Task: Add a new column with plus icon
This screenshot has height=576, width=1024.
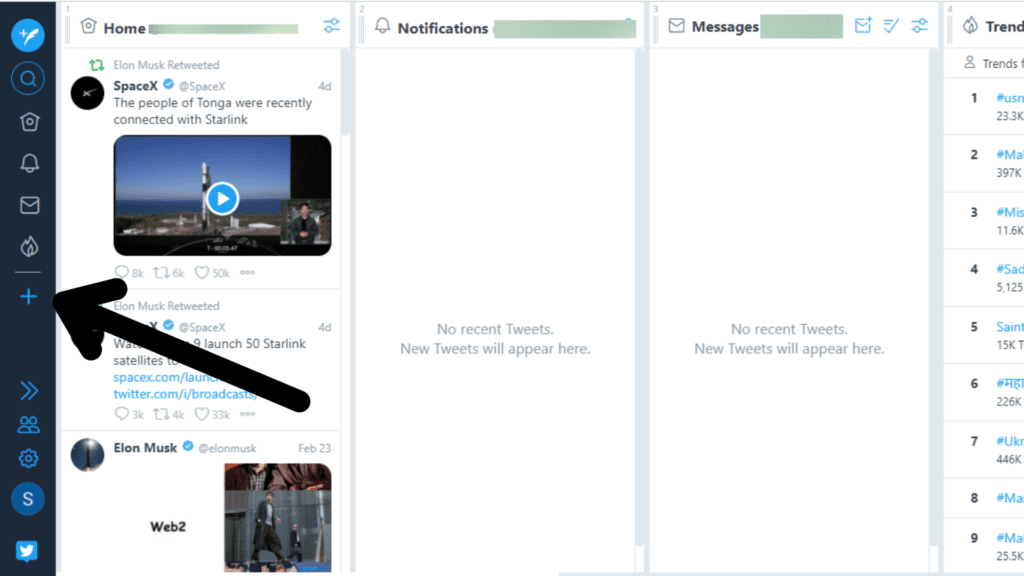Action: pos(28,296)
